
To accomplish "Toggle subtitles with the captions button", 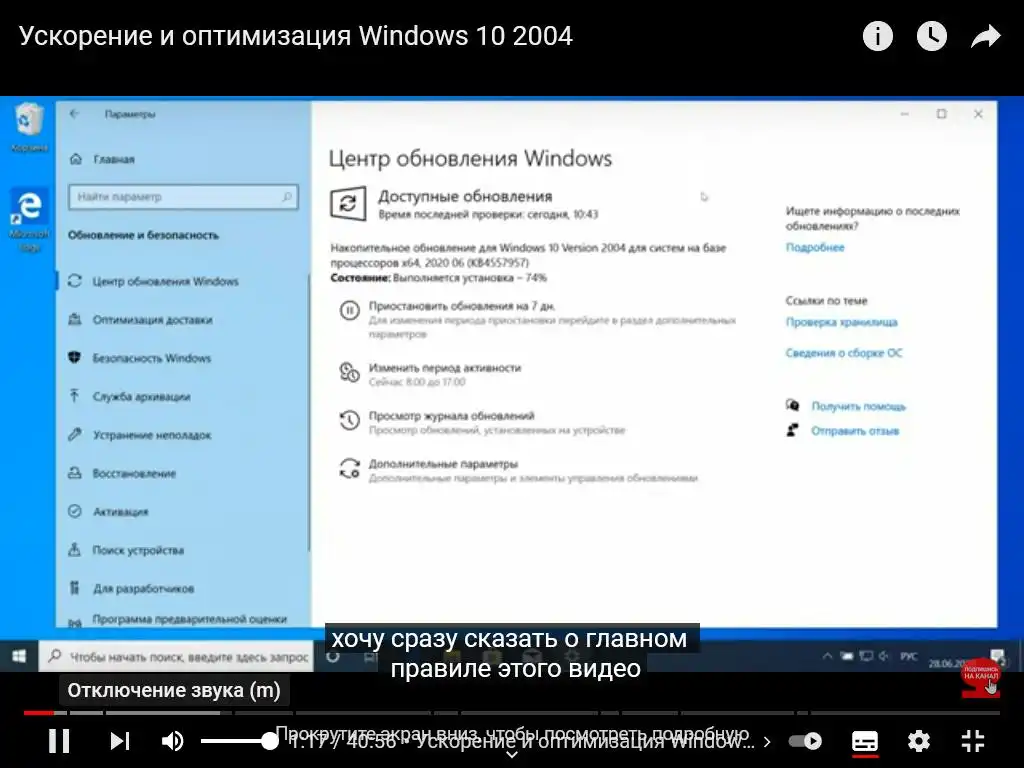I will tap(865, 741).
